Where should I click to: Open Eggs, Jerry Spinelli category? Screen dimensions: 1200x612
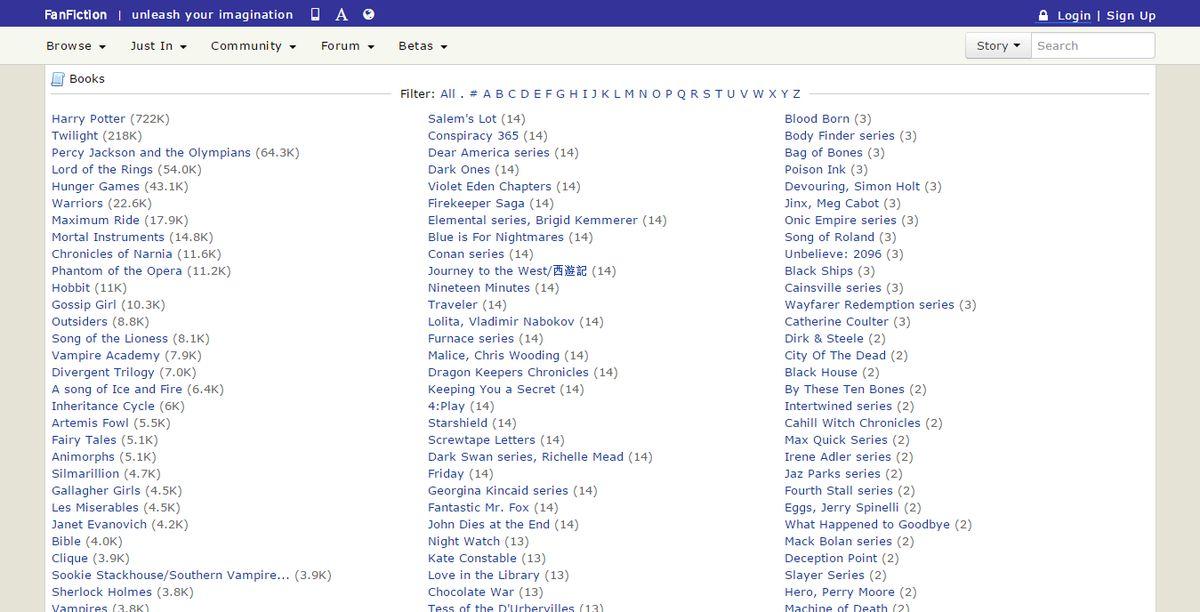click(x=842, y=508)
